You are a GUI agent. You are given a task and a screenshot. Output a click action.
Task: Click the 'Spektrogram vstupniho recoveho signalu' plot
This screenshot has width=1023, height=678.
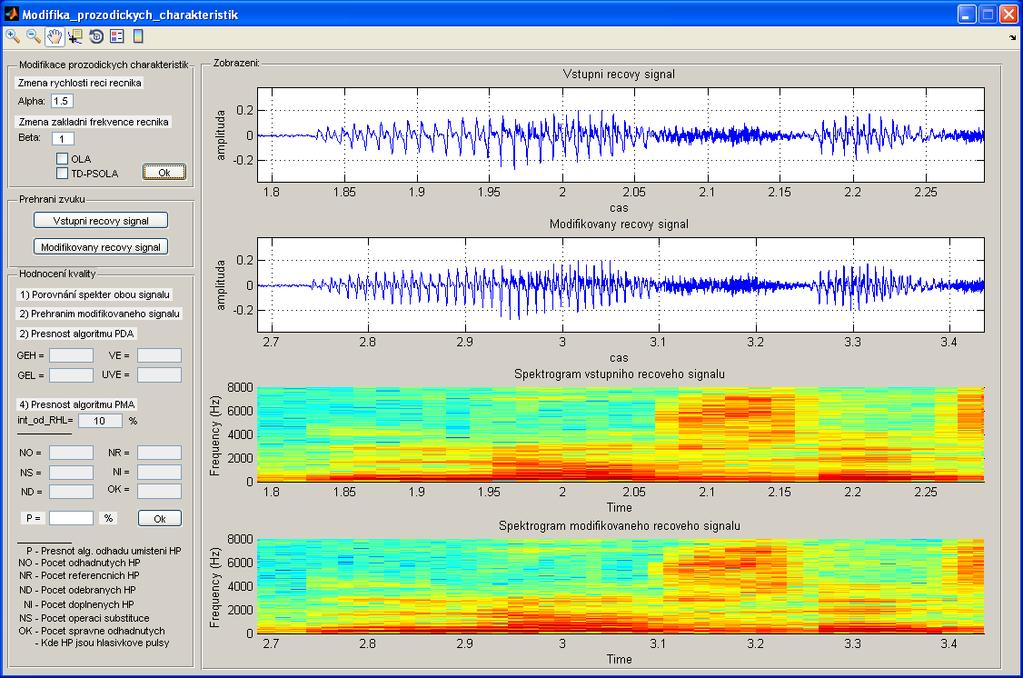tap(620, 435)
